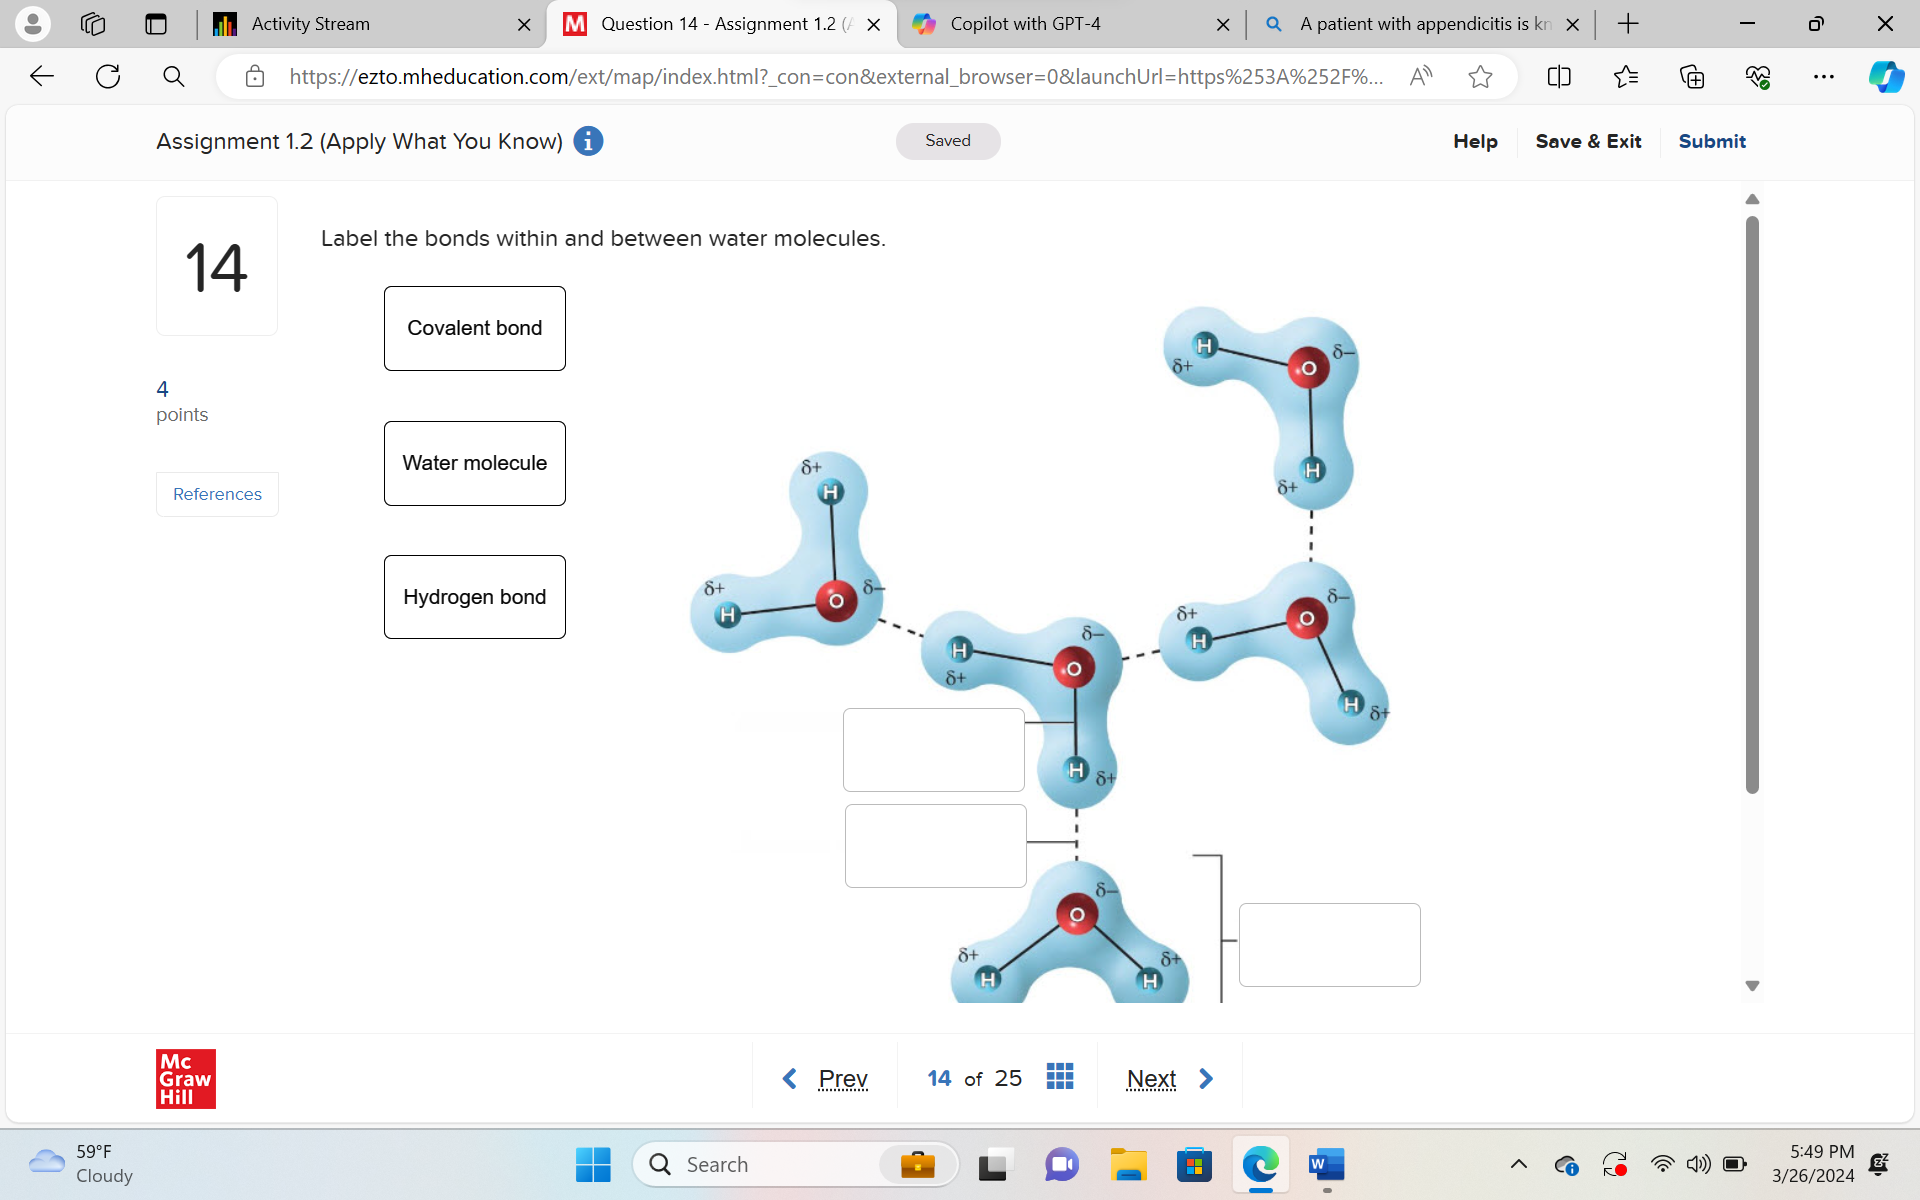Click the McGraw Hill logo

pyautogui.click(x=185, y=1079)
